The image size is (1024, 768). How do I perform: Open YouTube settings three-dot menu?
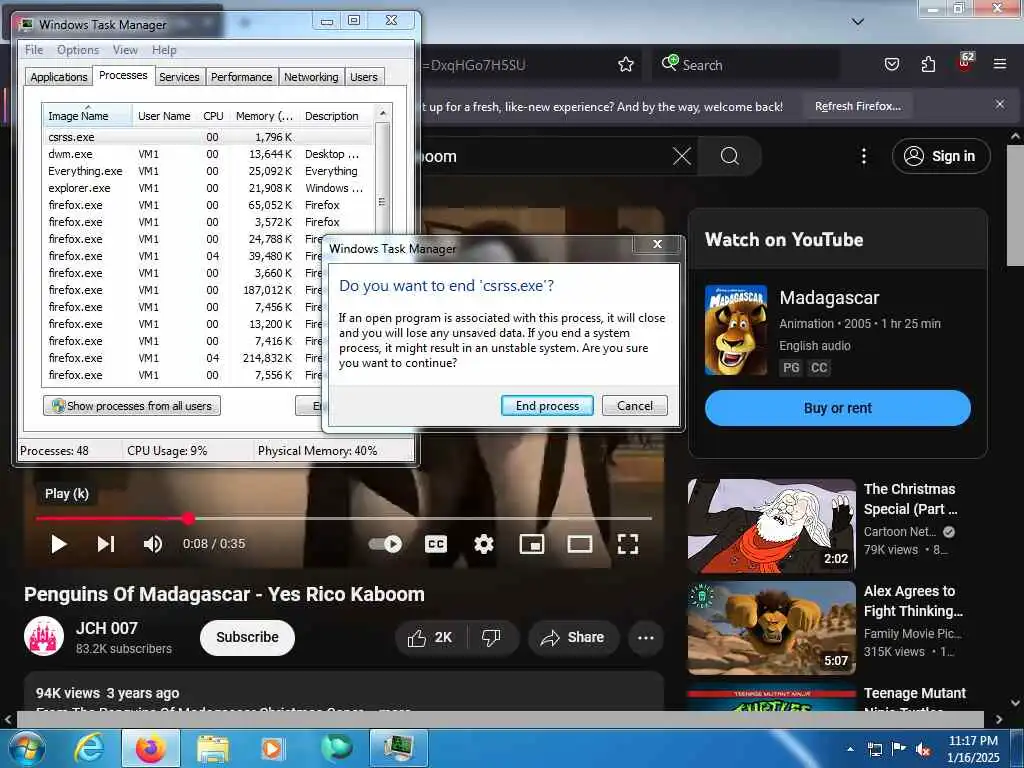864,156
